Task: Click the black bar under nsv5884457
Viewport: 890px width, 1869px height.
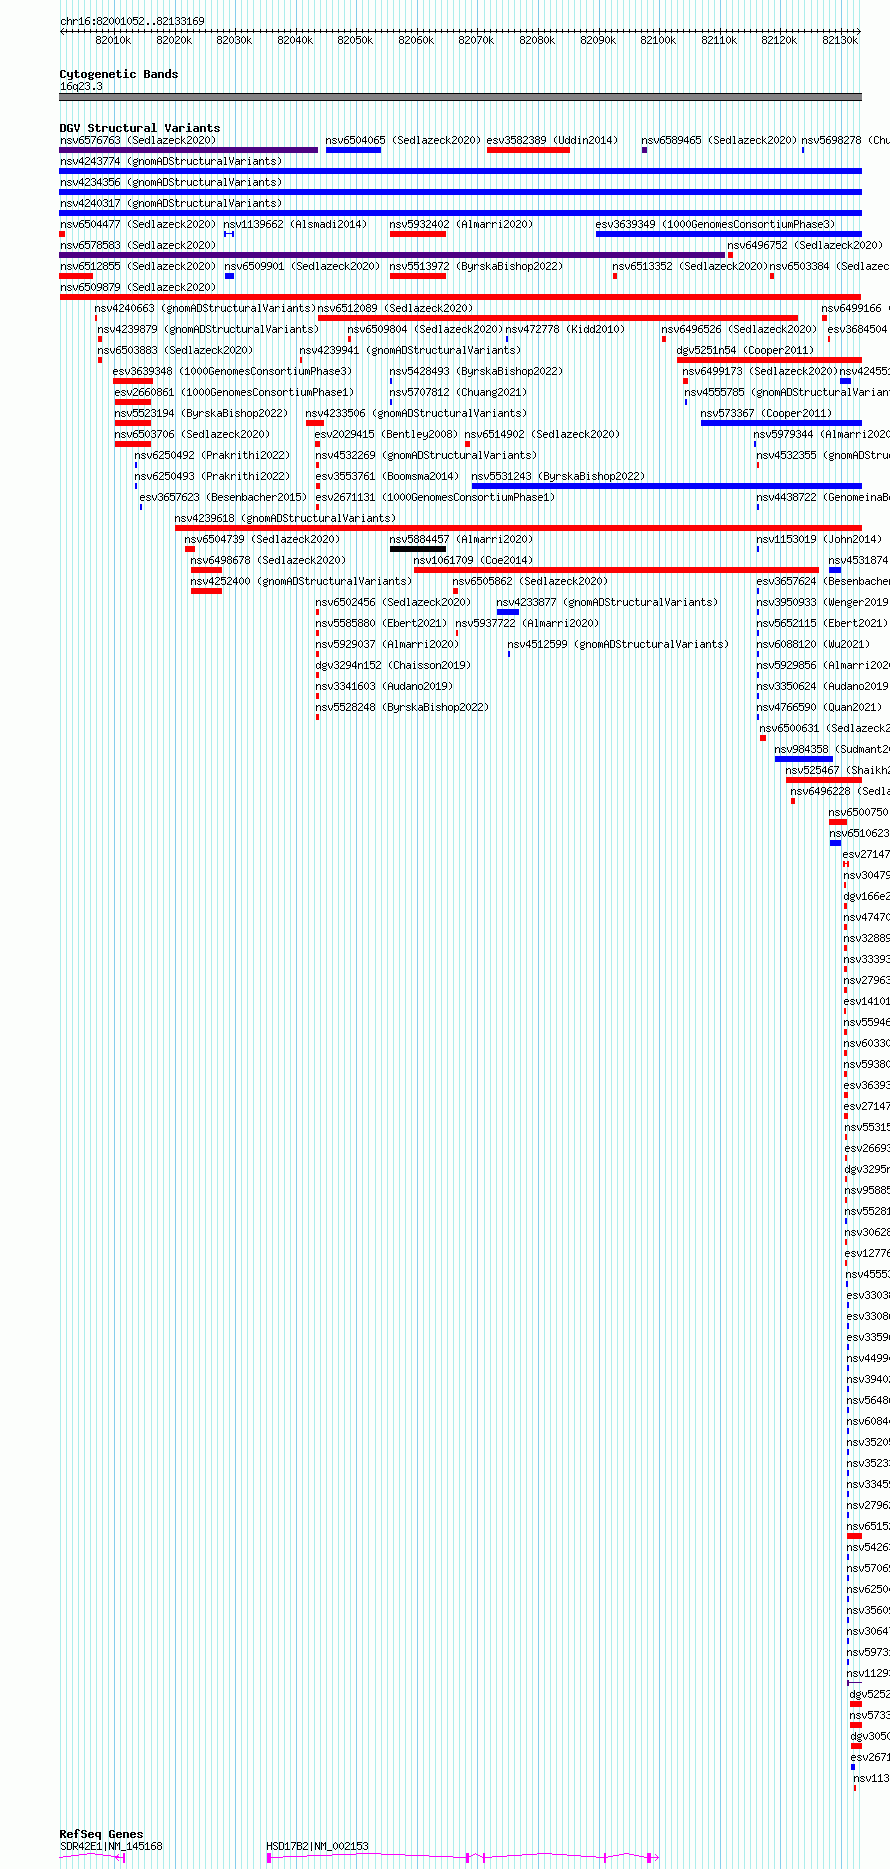Action: [x=418, y=548]
